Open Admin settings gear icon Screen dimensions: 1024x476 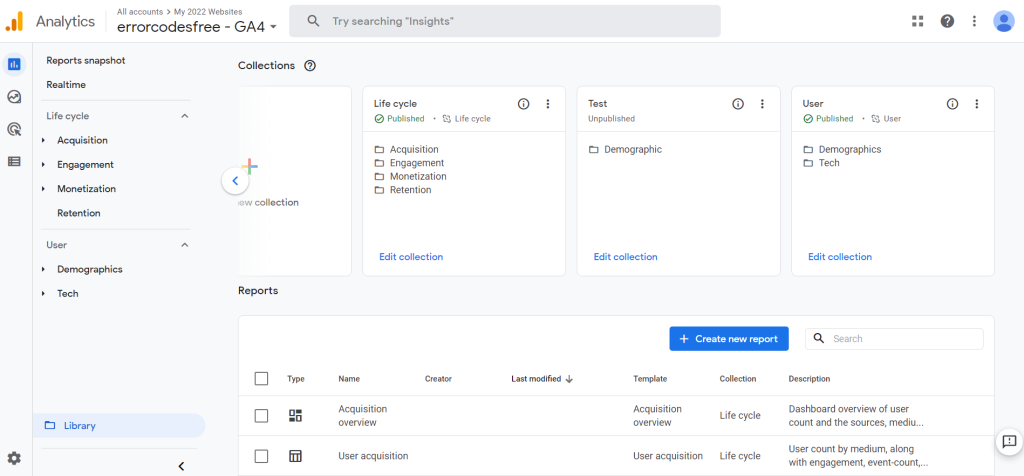14,459
